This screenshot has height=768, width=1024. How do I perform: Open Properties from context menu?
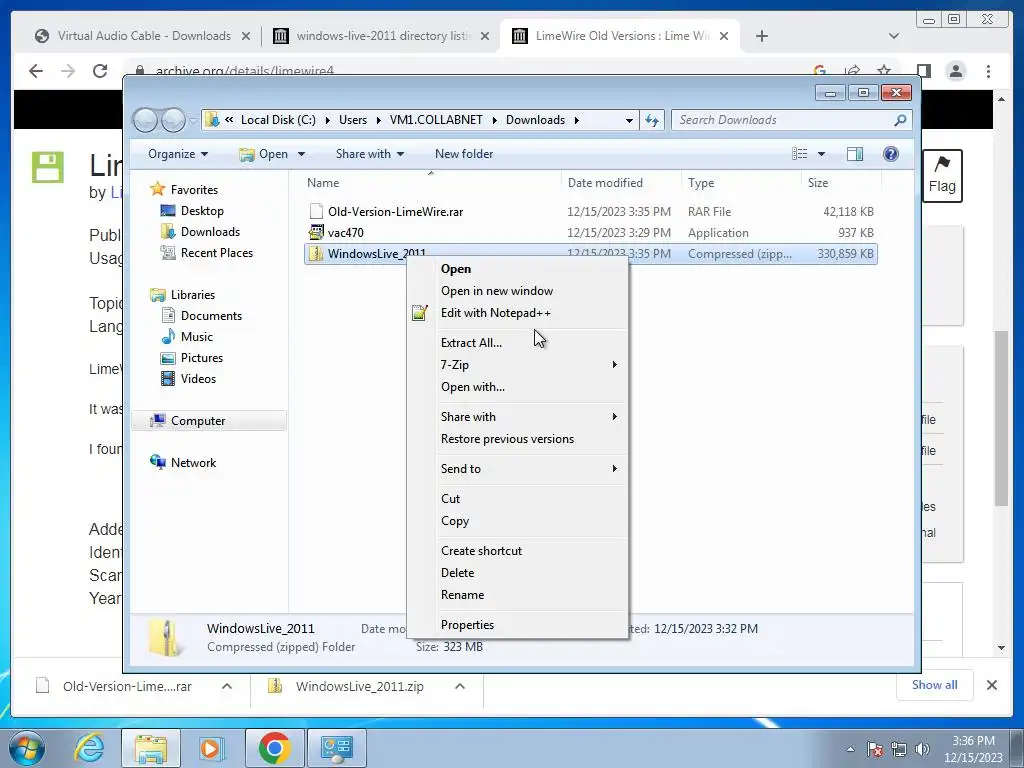tap(467, 625)
